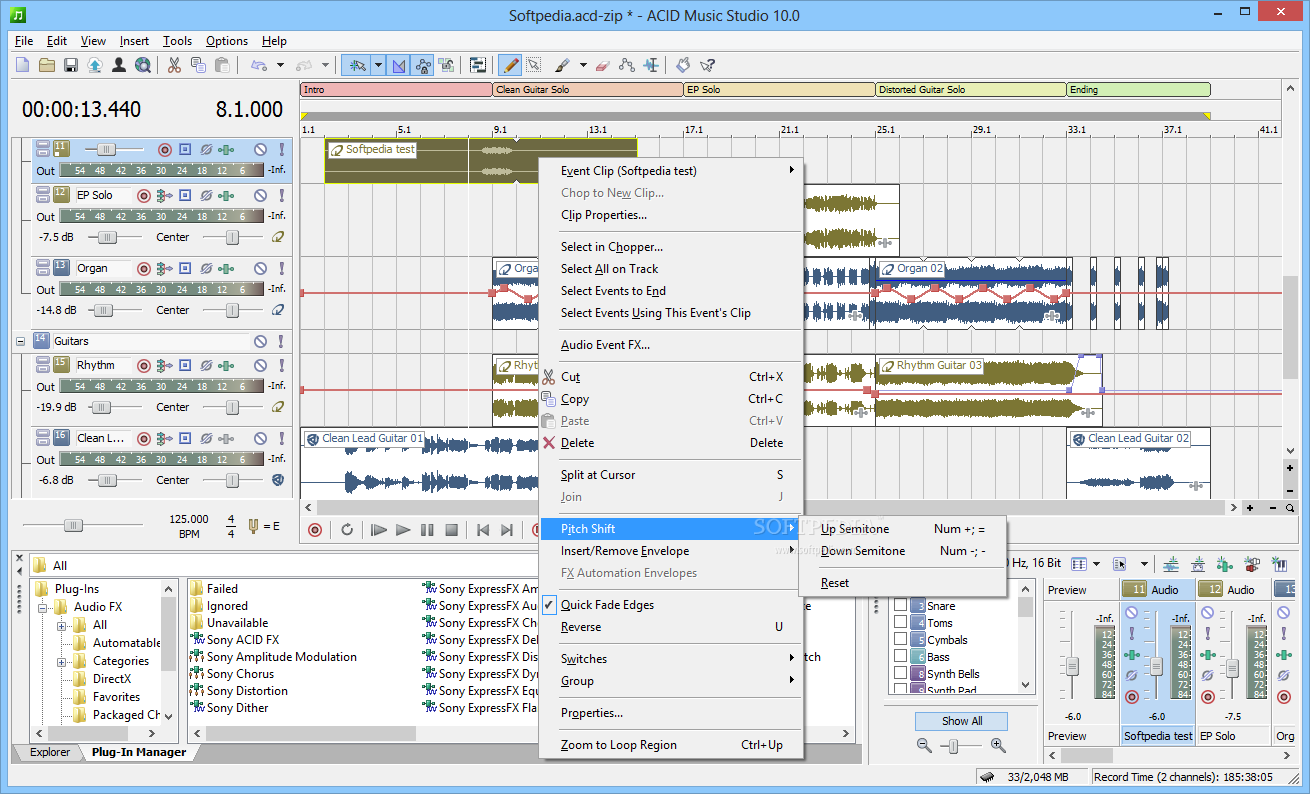Minimize track 12 EP Solo height

pyautogui.click(x=42, y=192)
